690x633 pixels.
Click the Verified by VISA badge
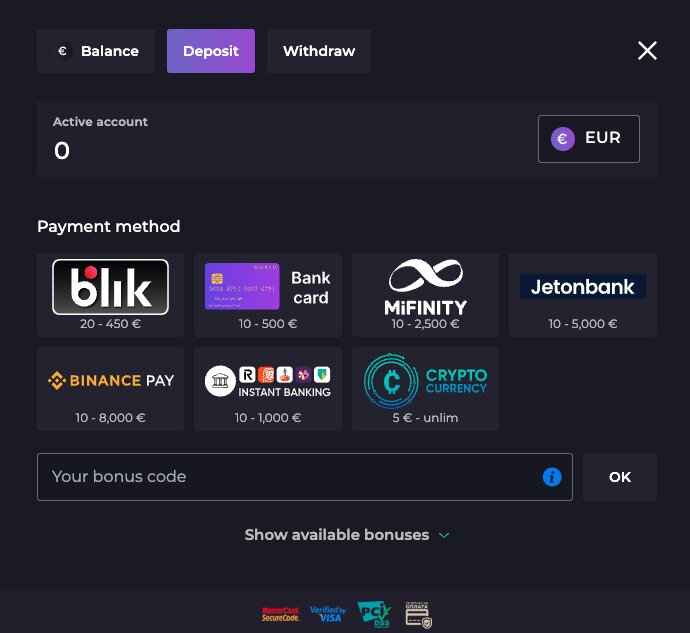coord(328,614)
